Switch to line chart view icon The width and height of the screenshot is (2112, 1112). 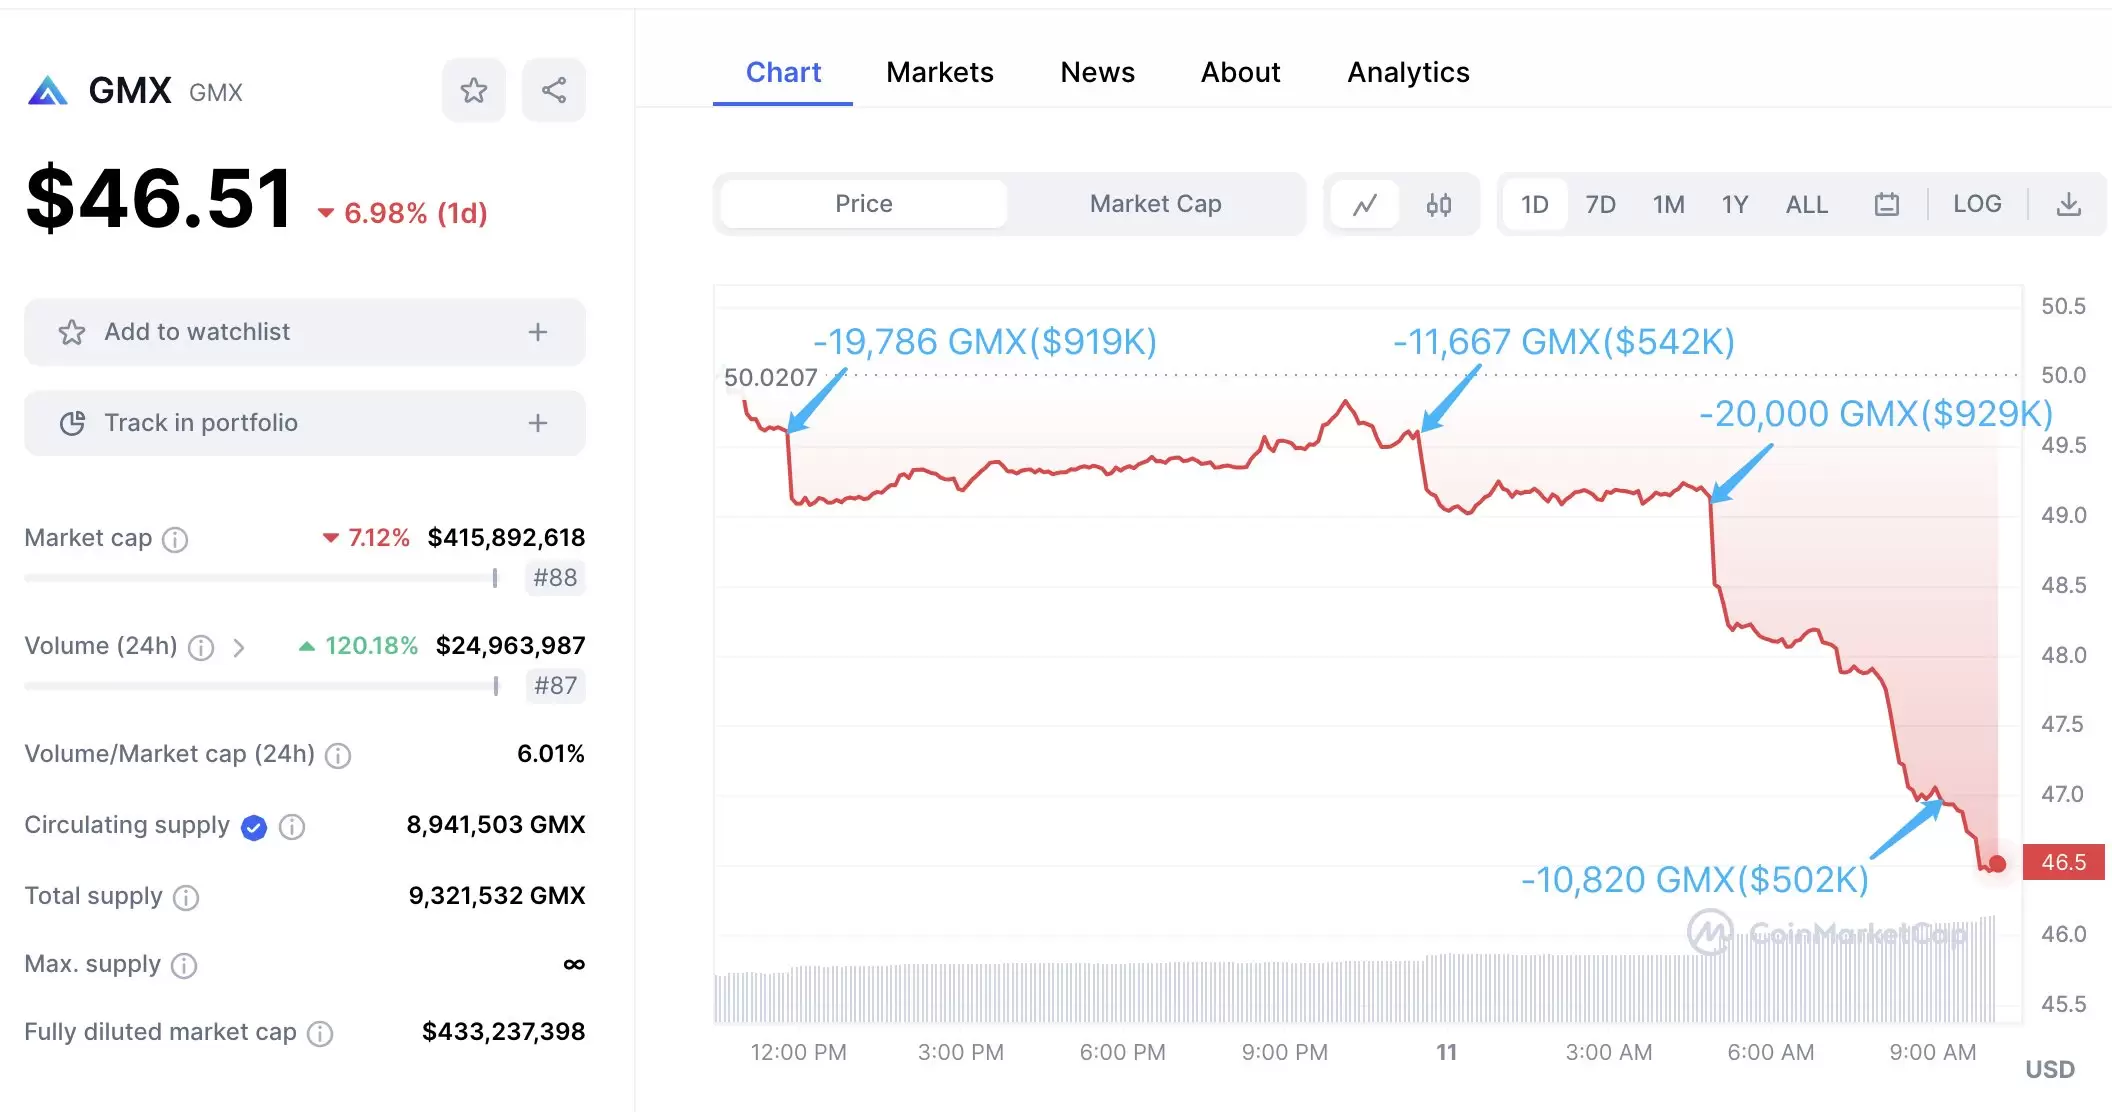(x=1365, y=205)
